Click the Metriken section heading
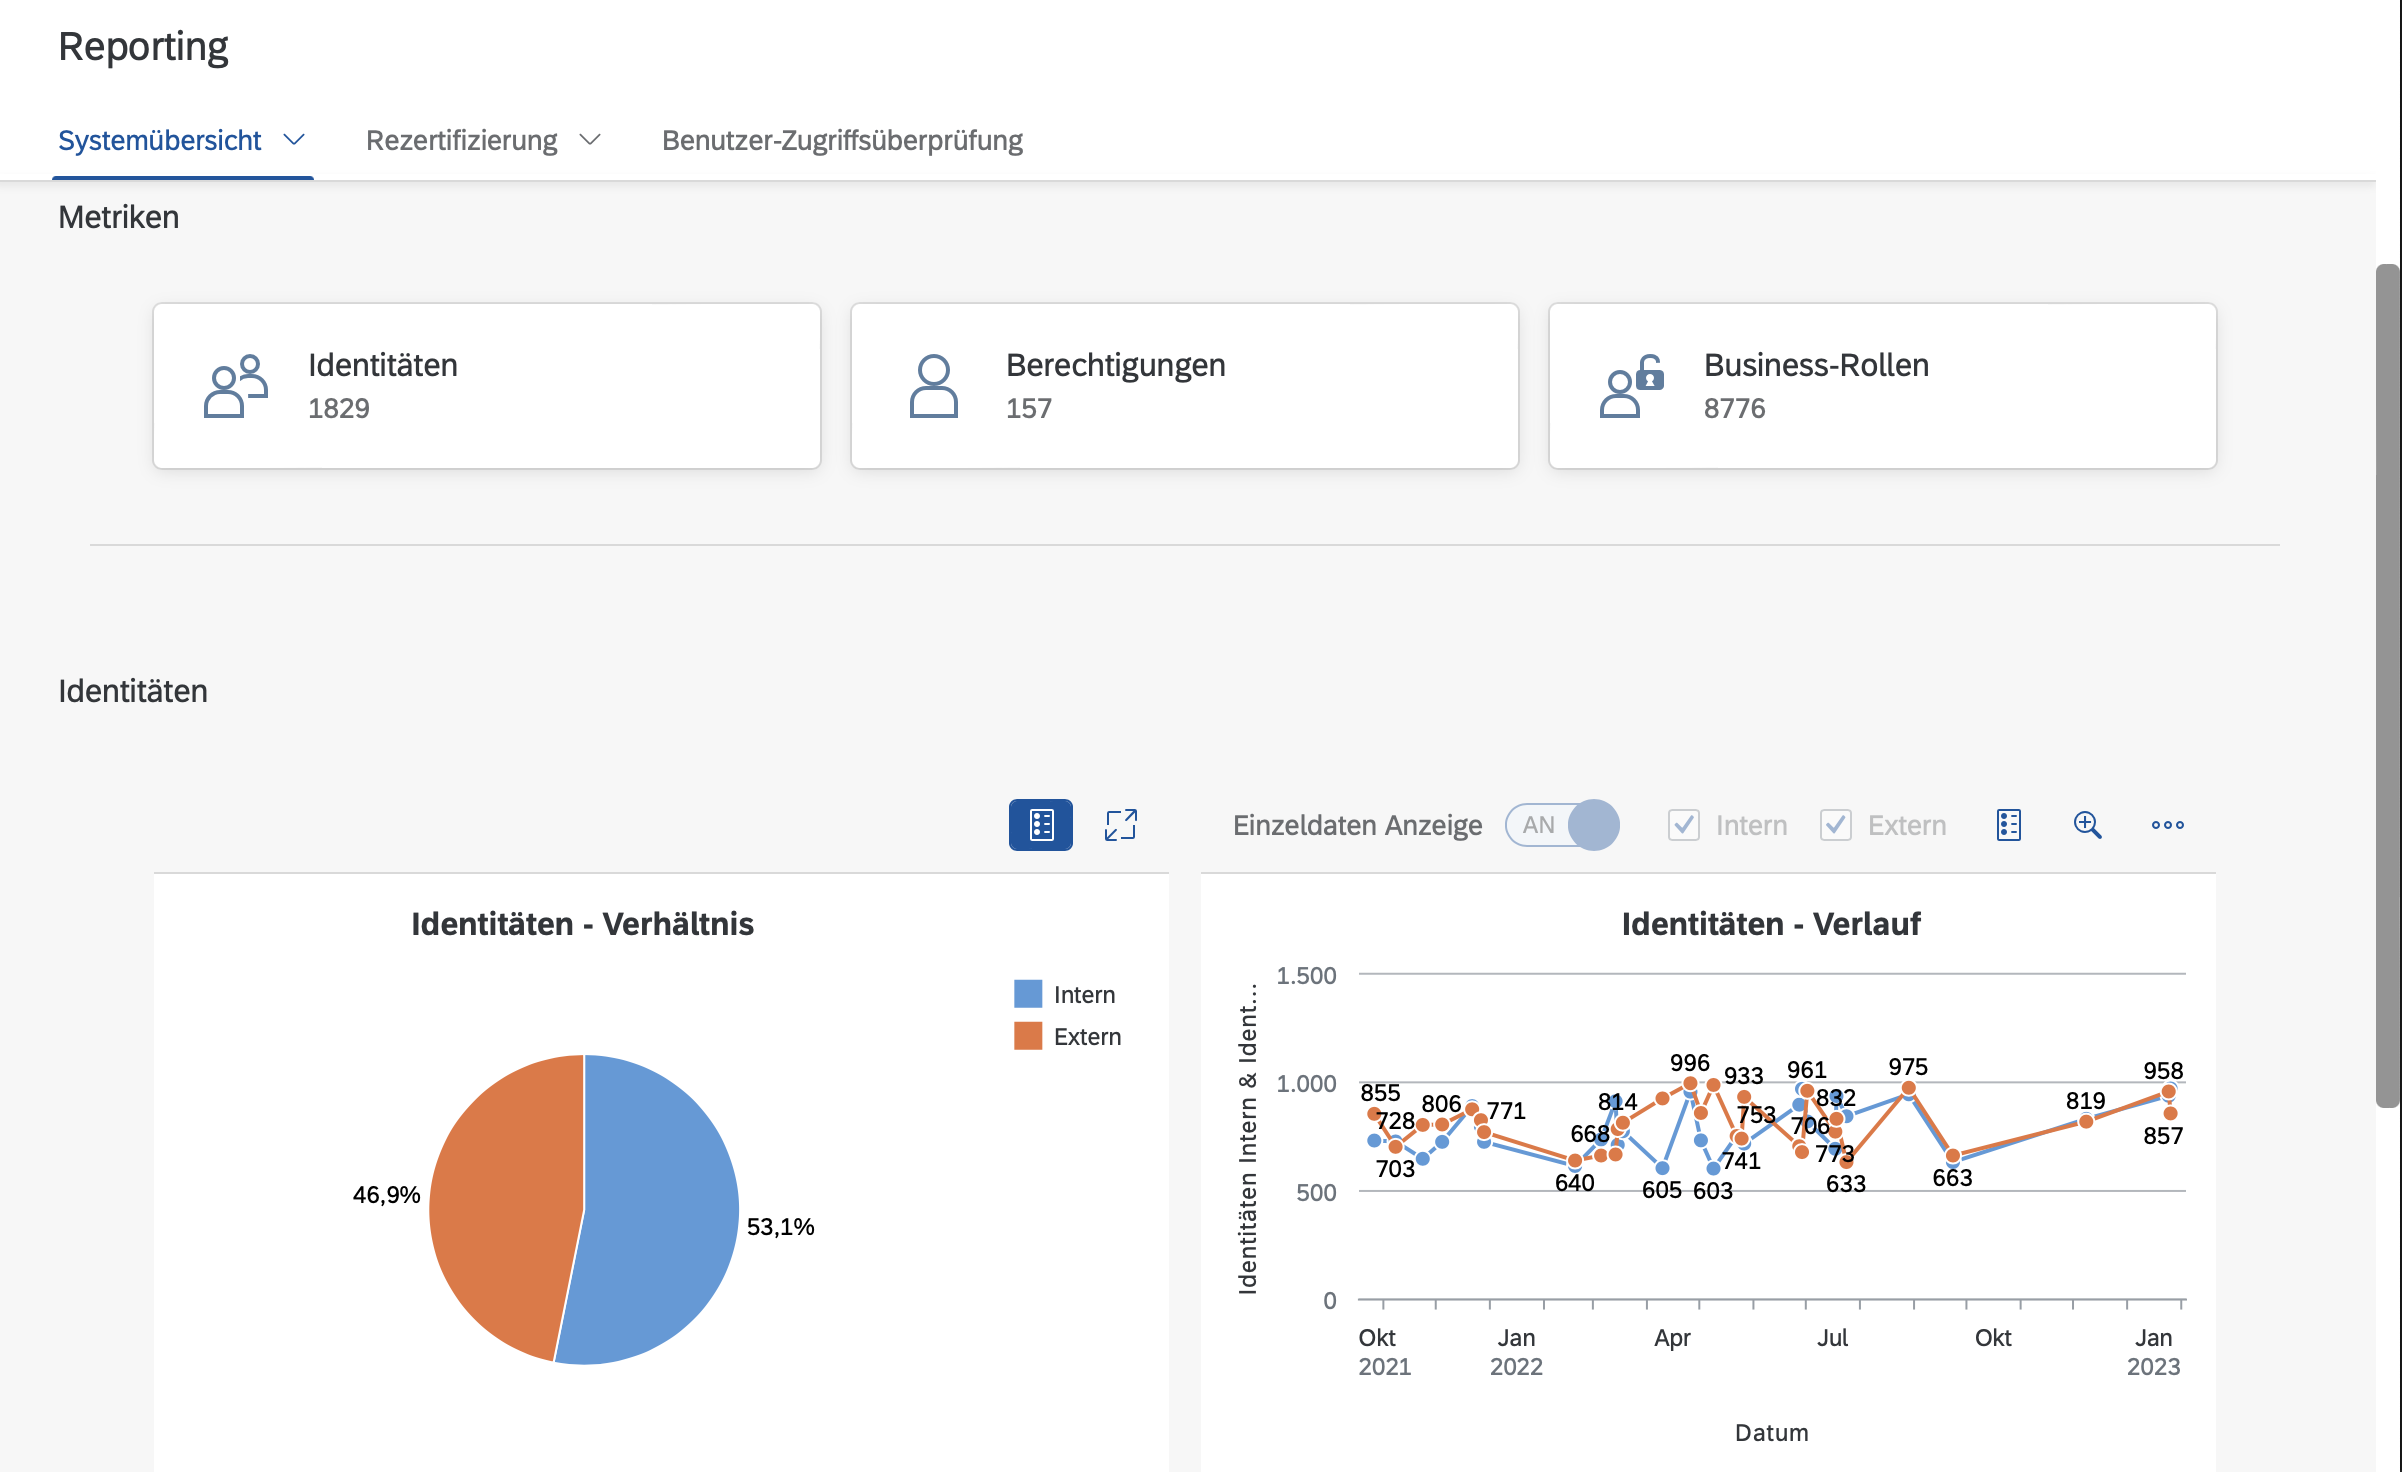Image resolution: width=2402 pixels, height=1472 pixels. [x=119, y=217]
